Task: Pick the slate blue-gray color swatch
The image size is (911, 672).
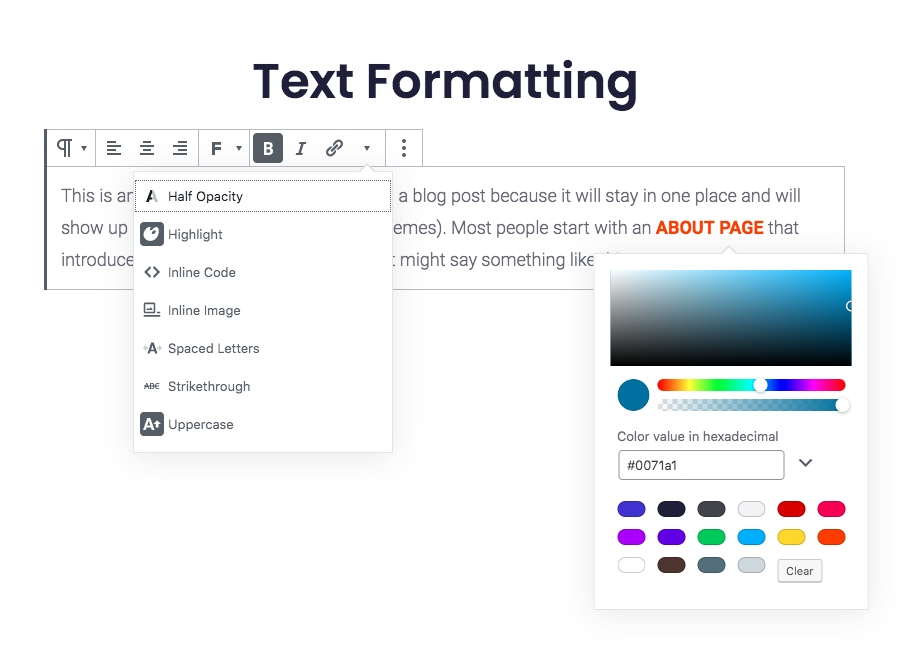Action: pos(712,565)
